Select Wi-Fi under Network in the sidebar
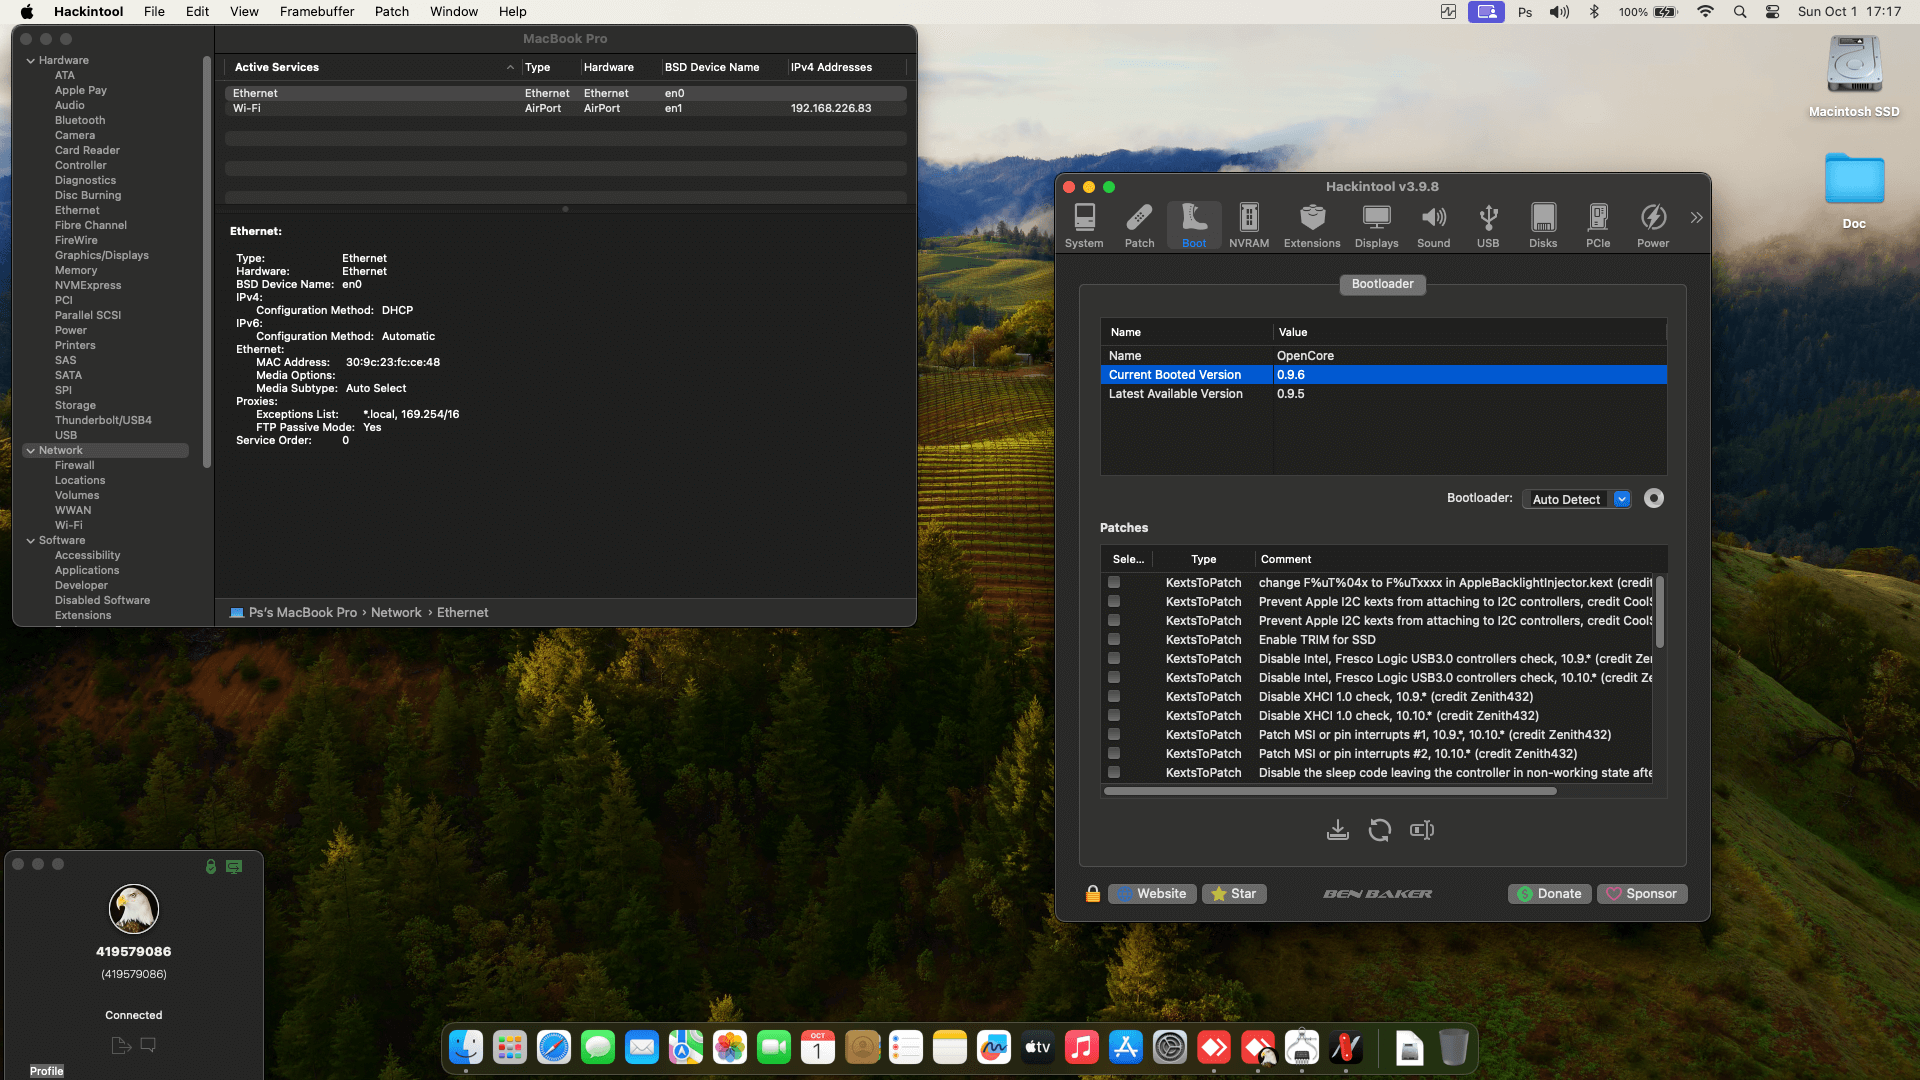The width and height of the screenshot is (1920, 1080). (x=69, y=525)
